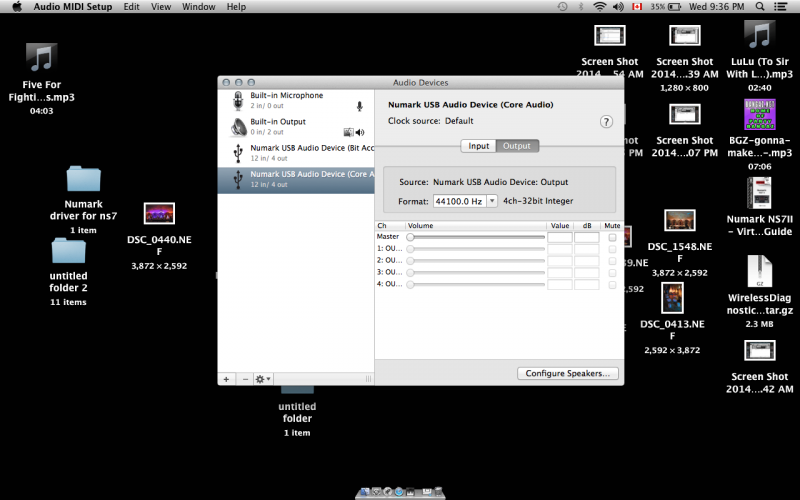Image resolution: width=800 pixels, height=500 pixels.
Task: Click sidebar resize handle beside gear menu
Action: click(x=368, y=379)
